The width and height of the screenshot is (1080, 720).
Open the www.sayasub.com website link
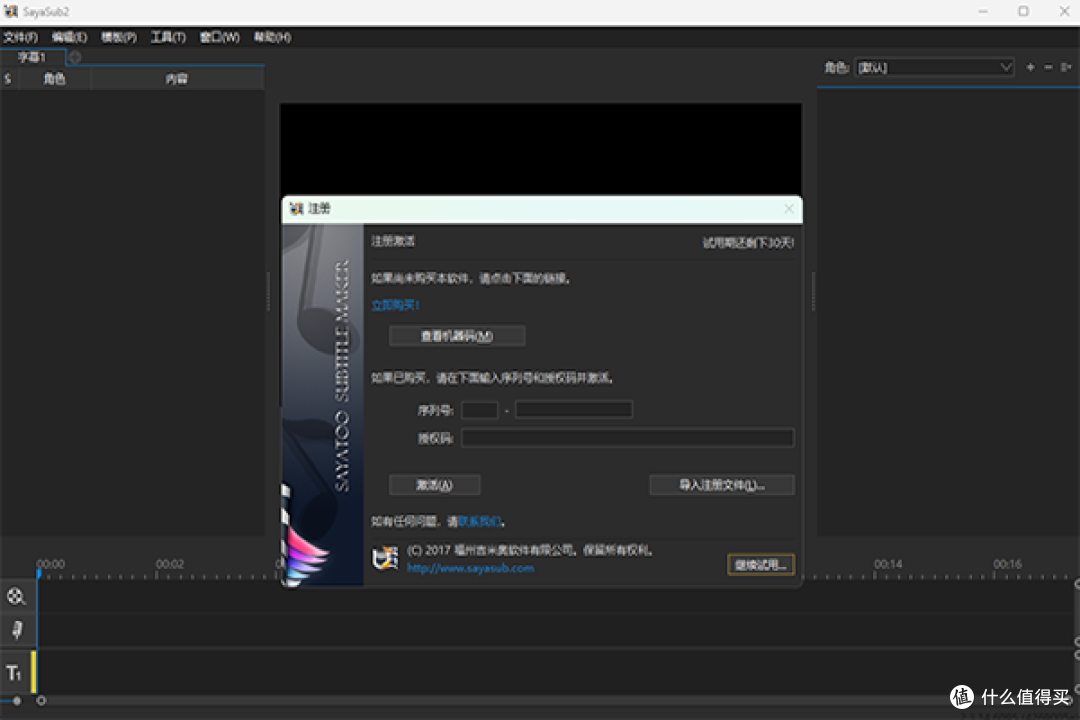[x=470, y=568]
